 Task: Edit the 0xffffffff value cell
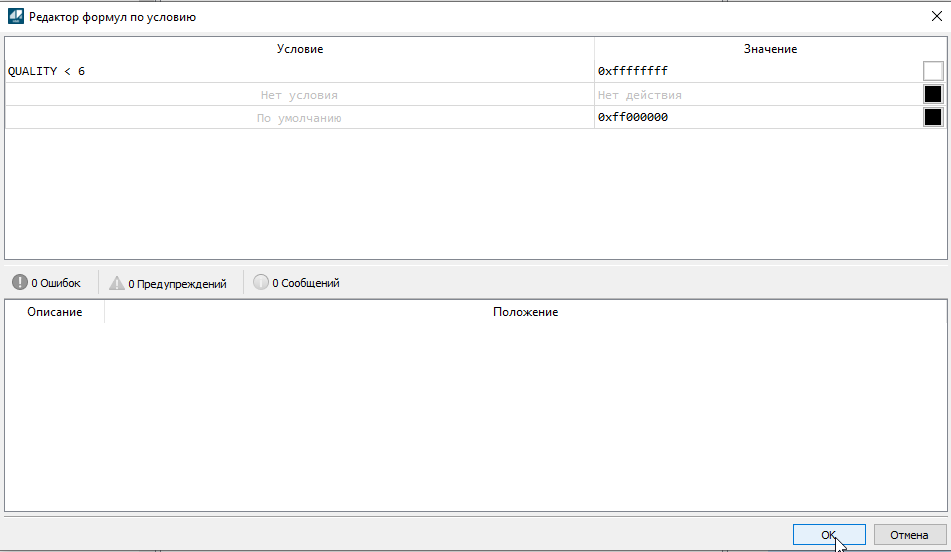point(756,71)
